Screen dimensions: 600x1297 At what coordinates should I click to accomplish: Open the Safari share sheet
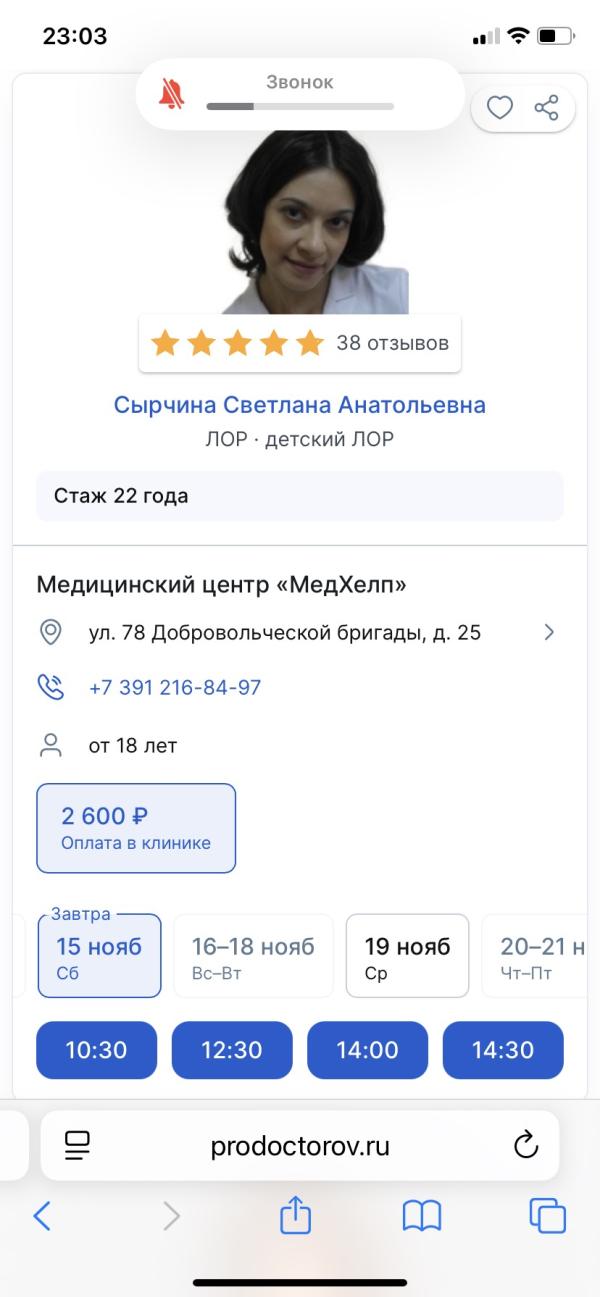coord(295,1216)
